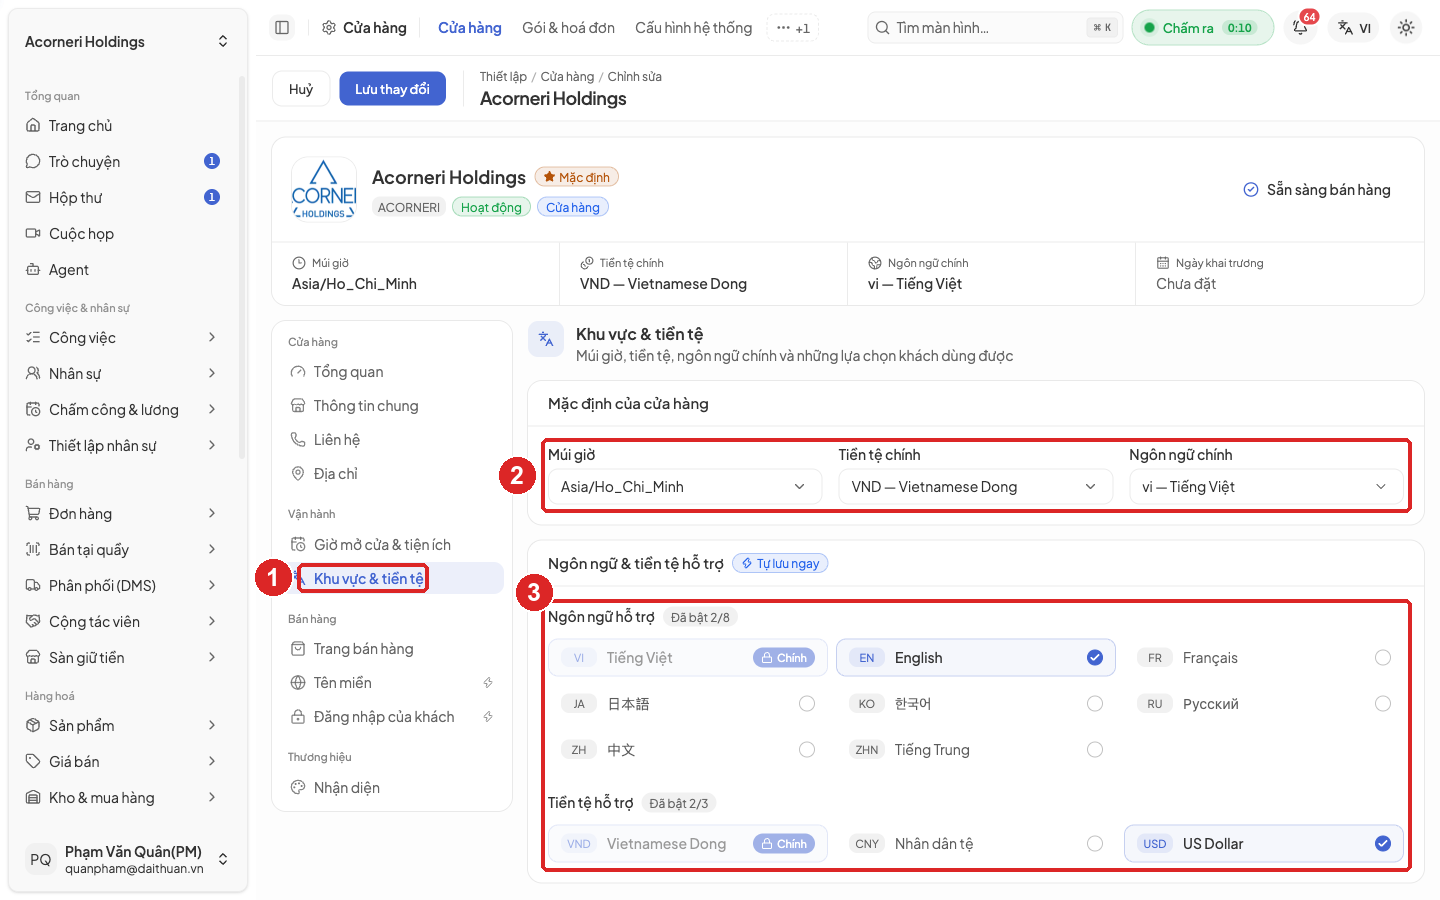Click the Huỷ button
The image size is (1440, 900).
click(x=301, y=89)
